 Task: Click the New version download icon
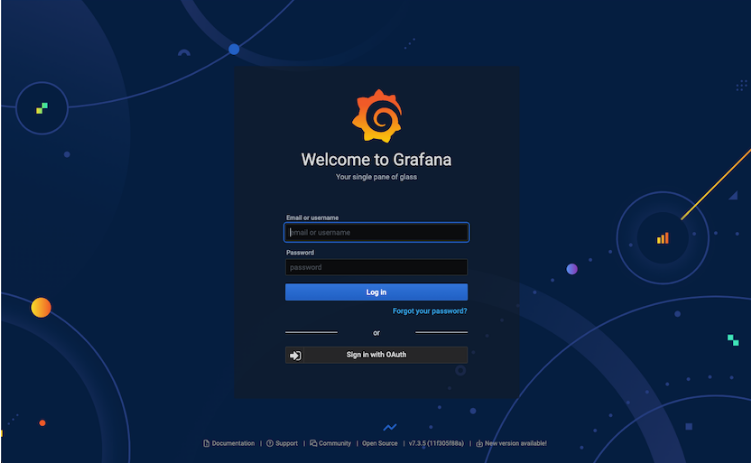click(479, 443)
